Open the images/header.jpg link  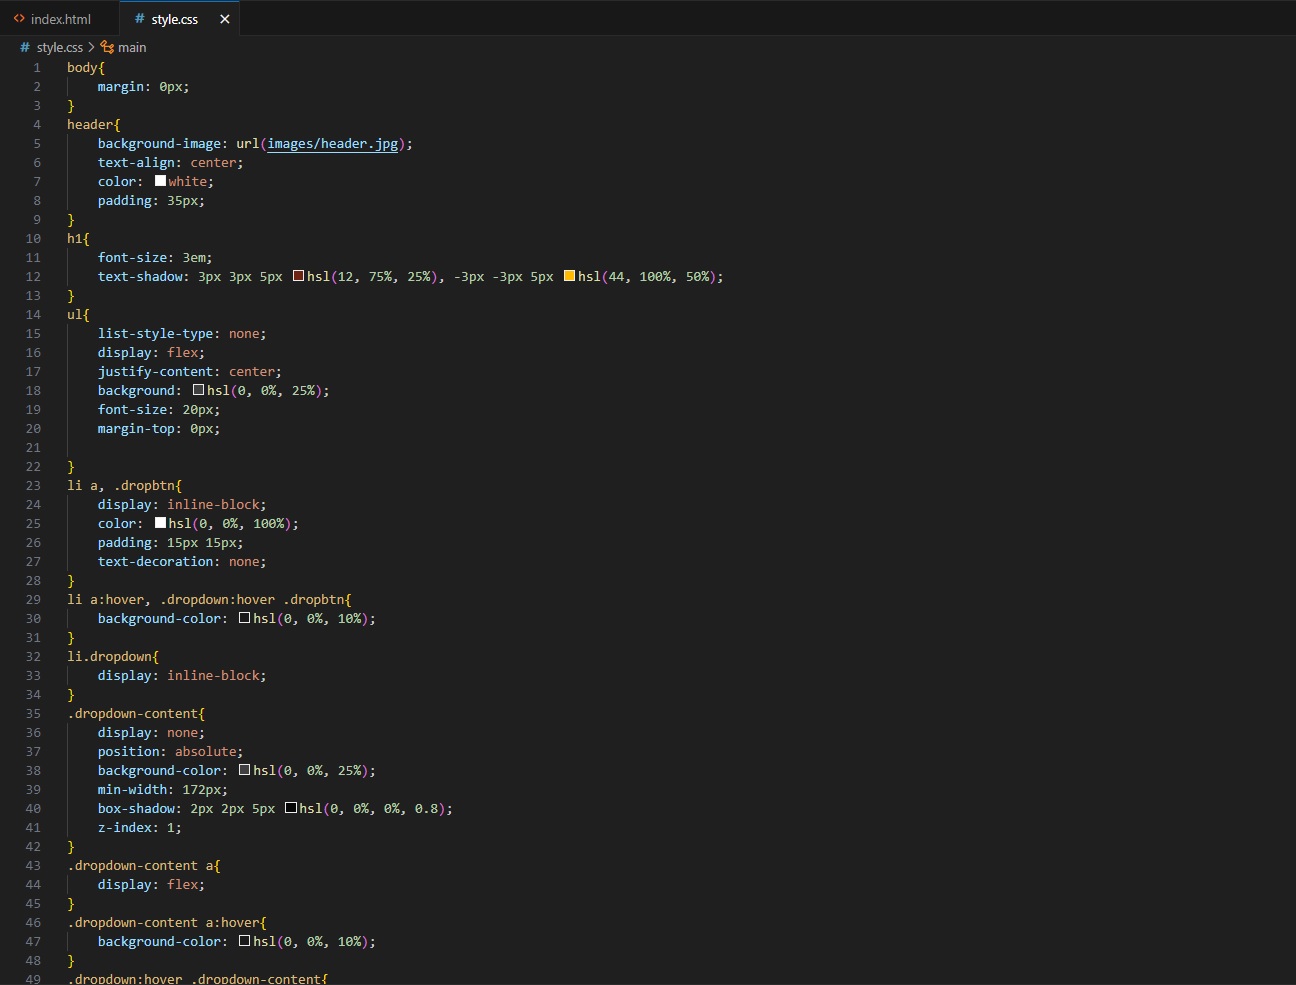(x=332, y=143)
